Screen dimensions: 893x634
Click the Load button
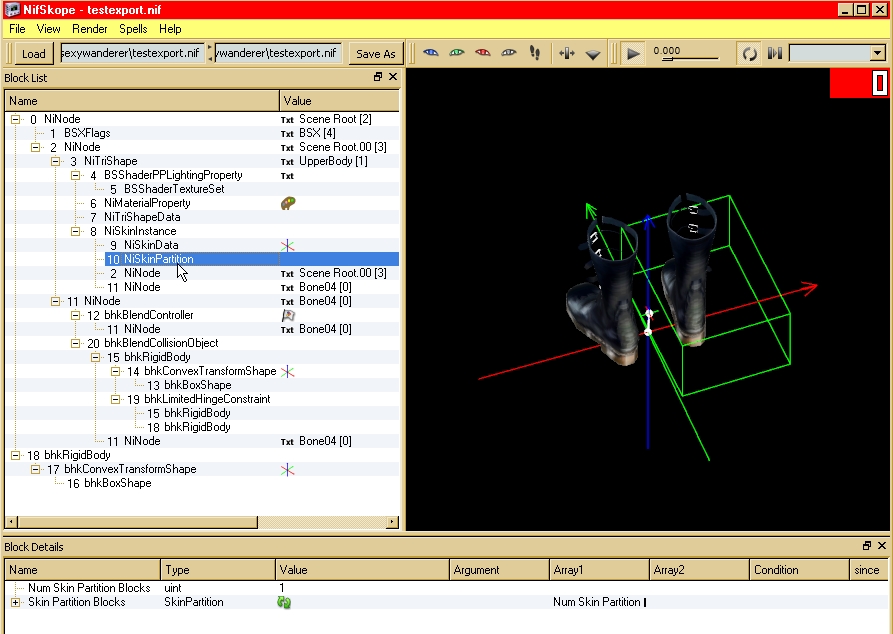34,54
